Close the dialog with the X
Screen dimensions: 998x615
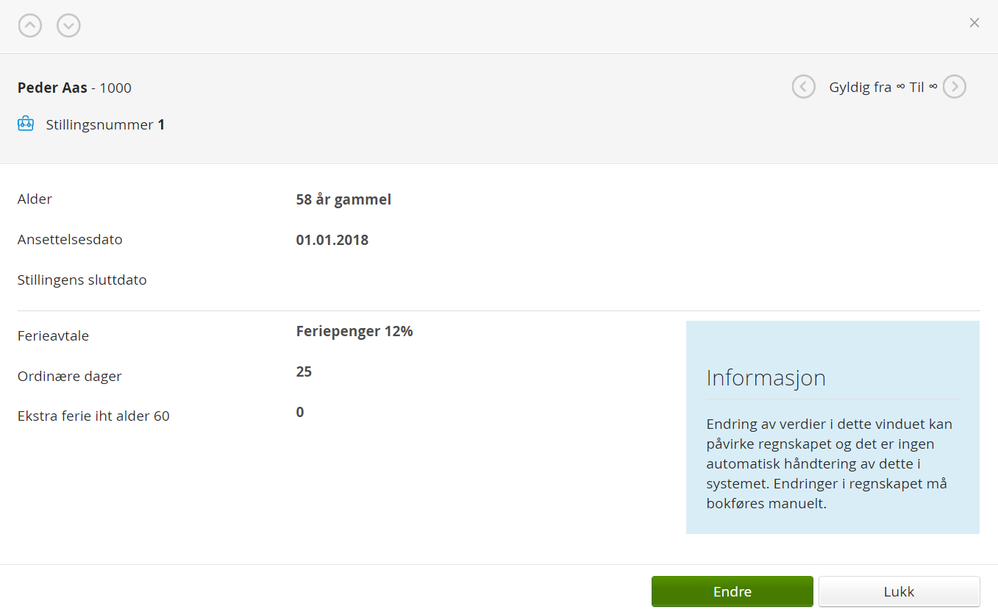pyautogui.click(x=974, y=23)
